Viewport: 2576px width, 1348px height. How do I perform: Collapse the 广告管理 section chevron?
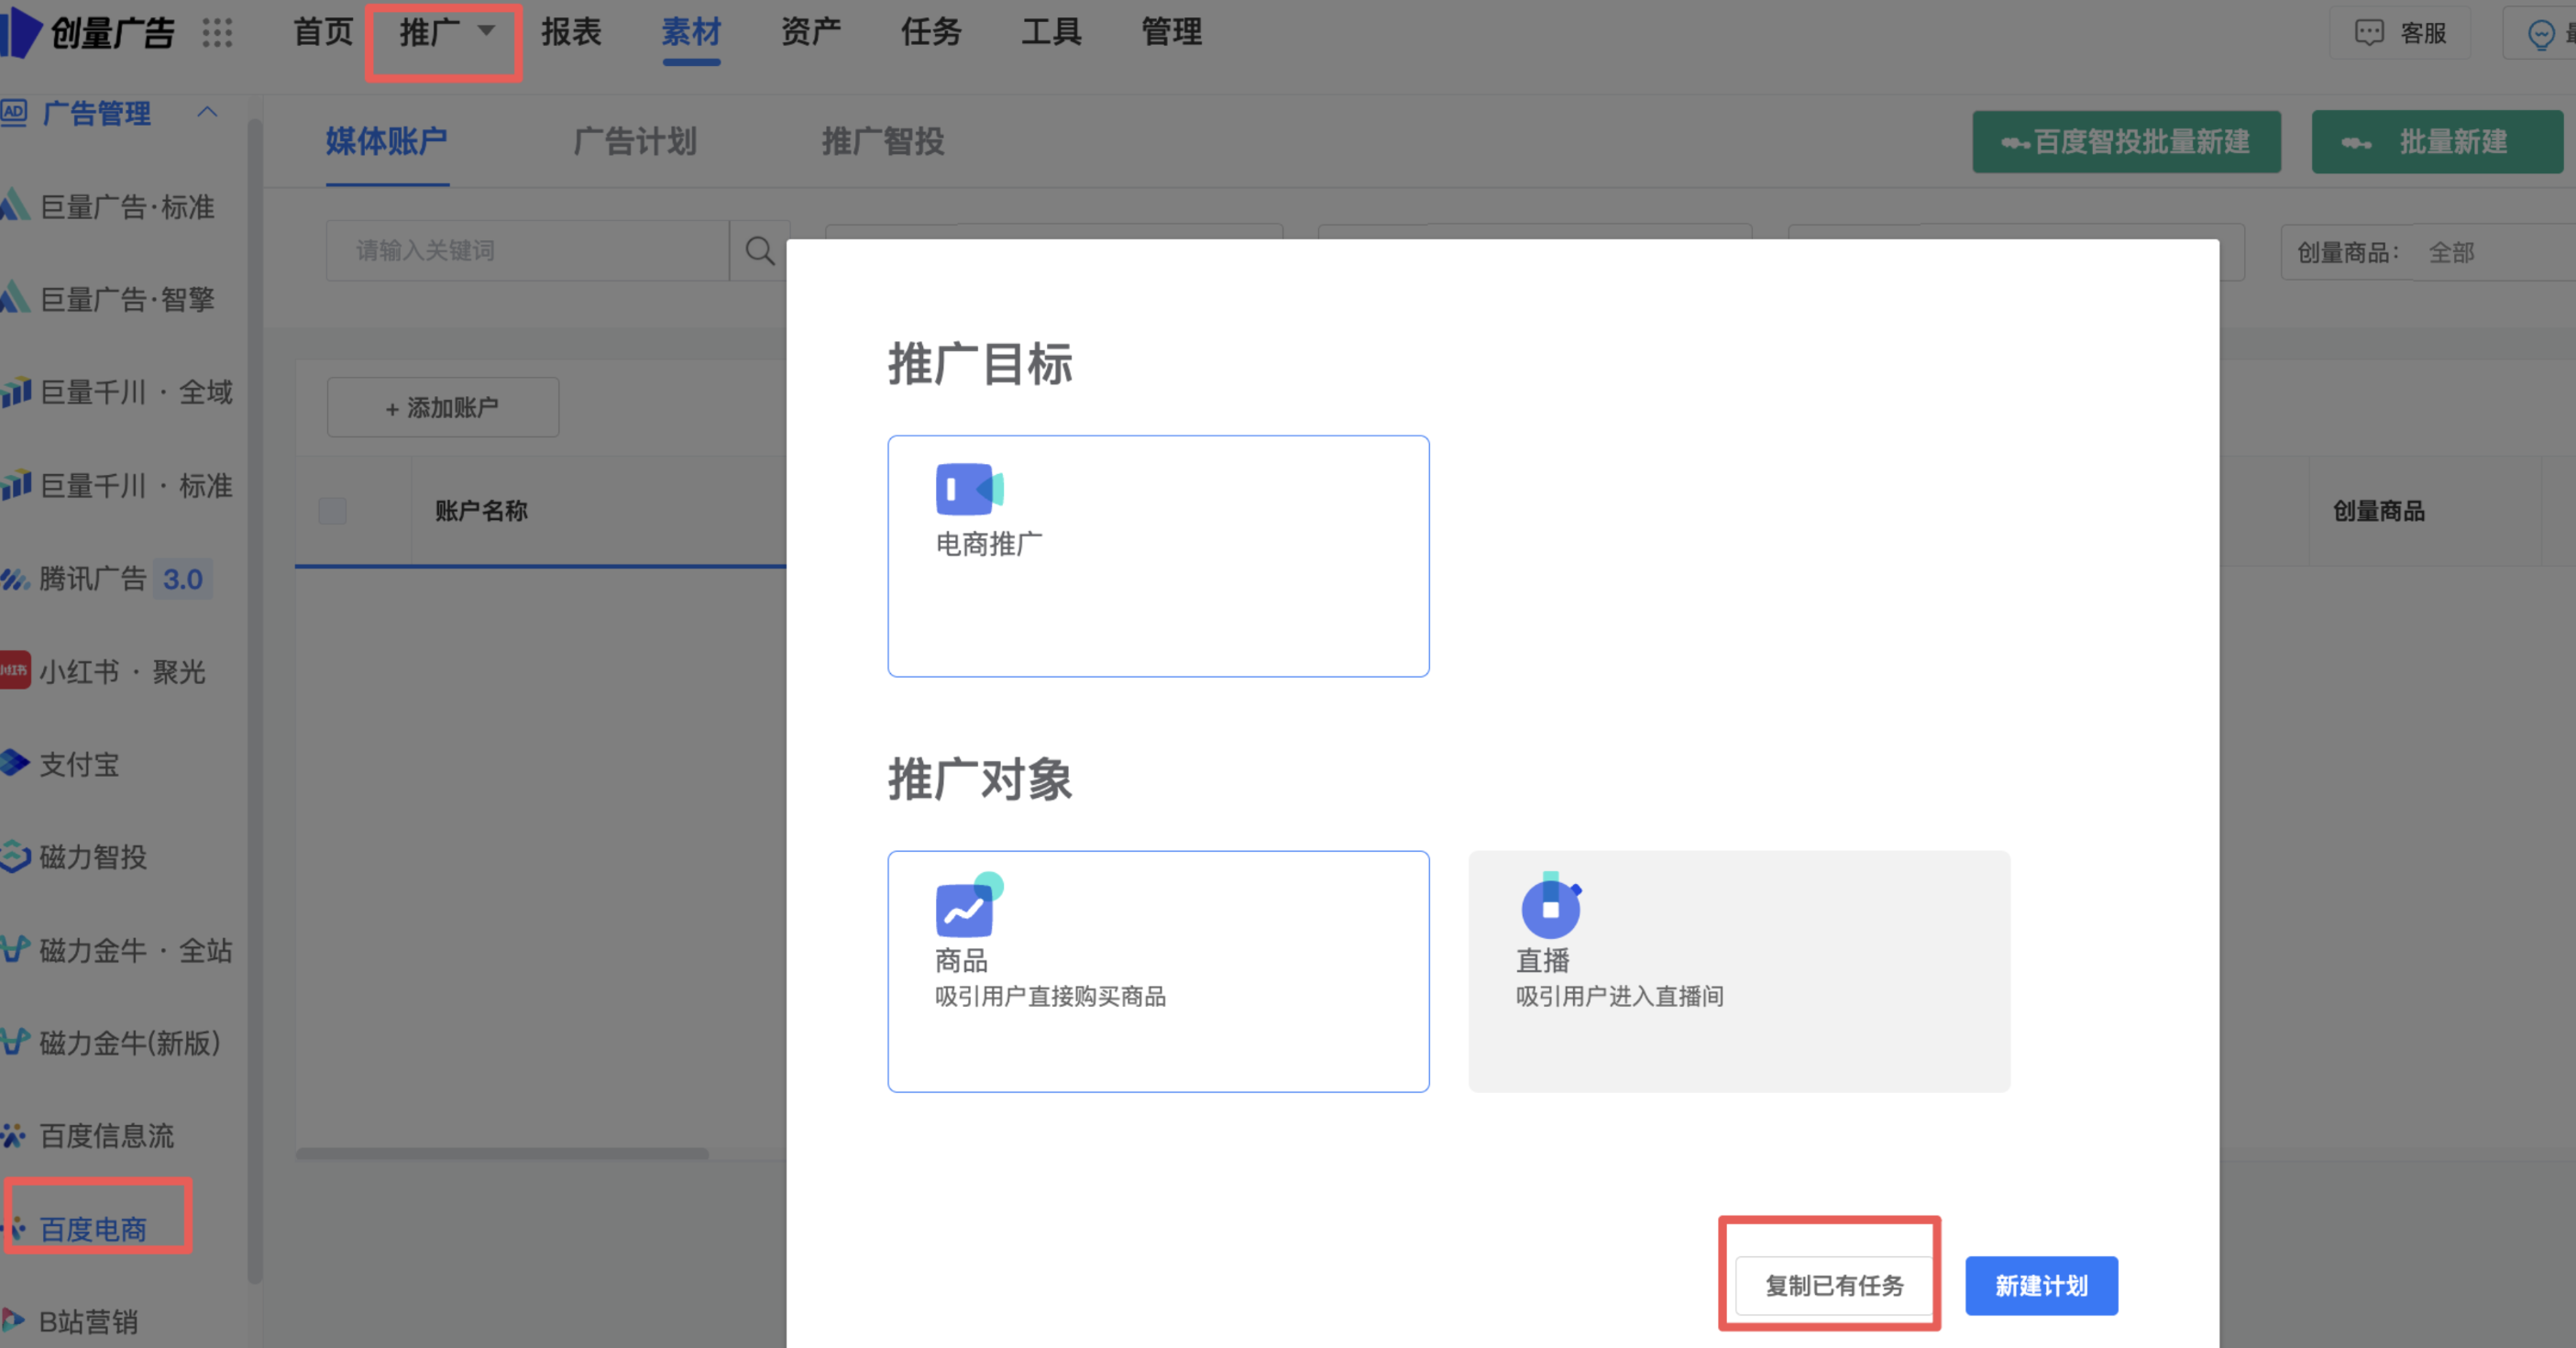point(207,112)
